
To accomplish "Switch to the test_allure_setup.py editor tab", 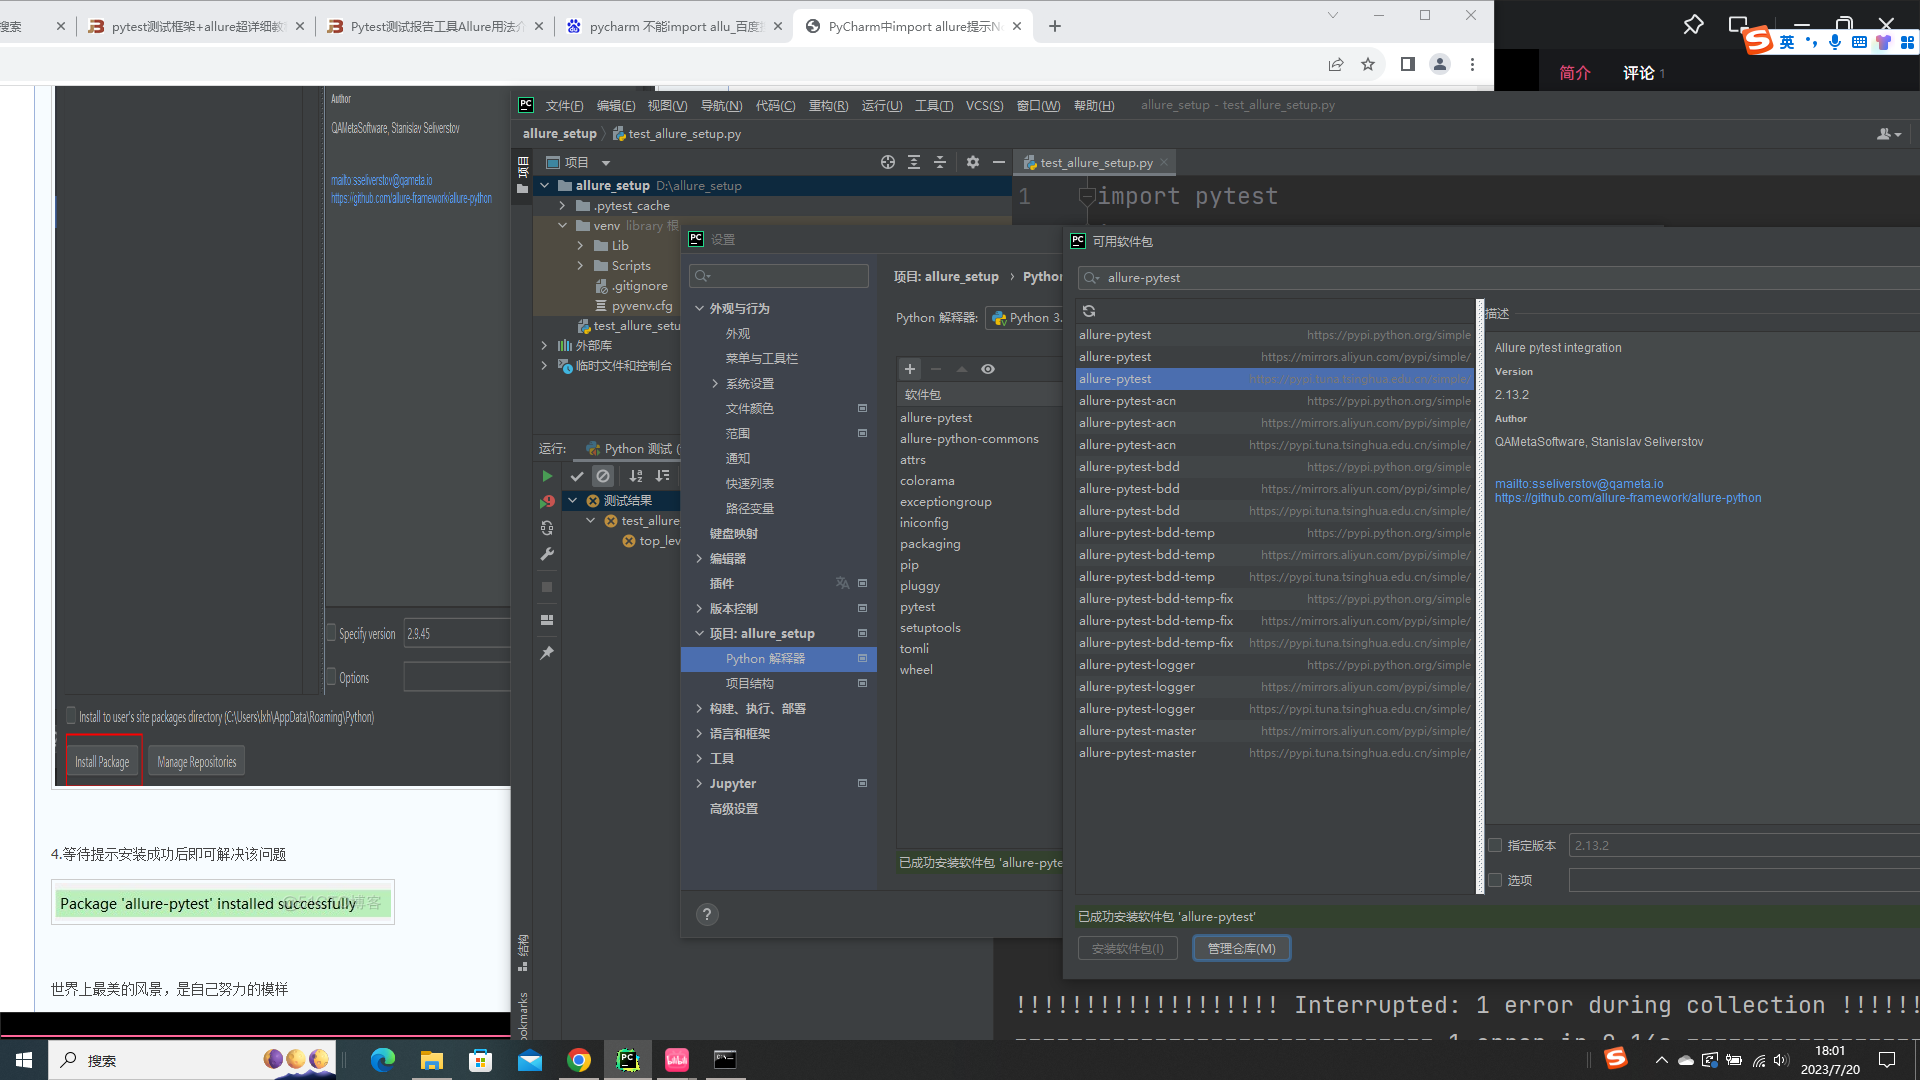I will click(x=1095, y=162).
